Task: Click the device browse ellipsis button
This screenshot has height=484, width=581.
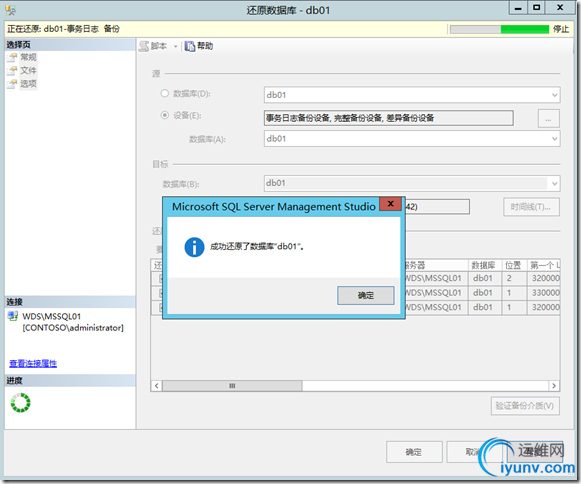Action: pos(548,119)
